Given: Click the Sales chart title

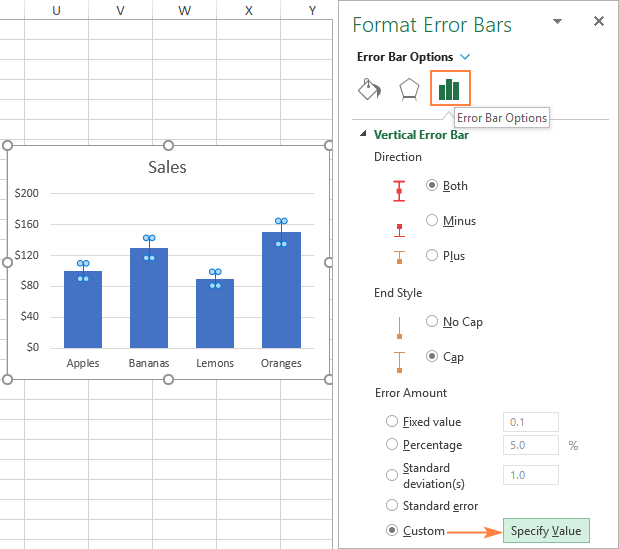Looking at the screenshot, I should pyautogui.click(x=167, y=167).
